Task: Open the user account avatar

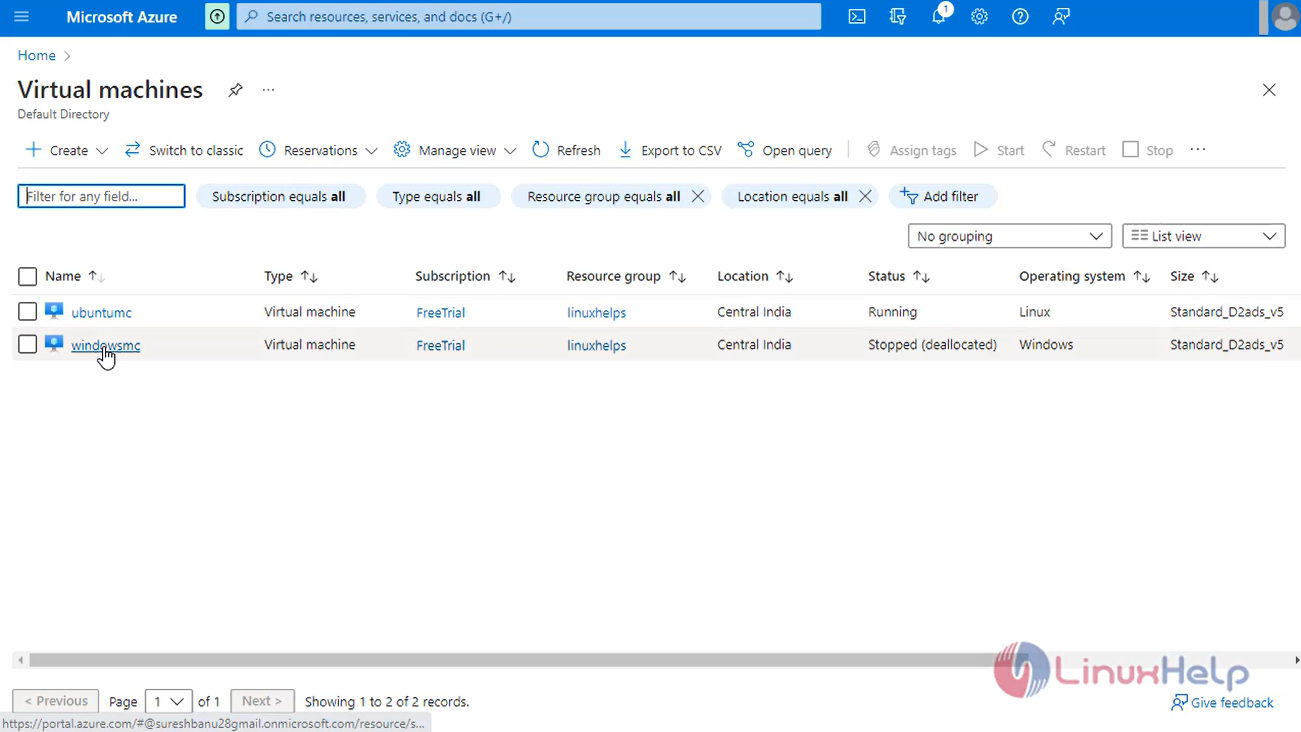Action: pyautogui.click(x=1284, y=17)
